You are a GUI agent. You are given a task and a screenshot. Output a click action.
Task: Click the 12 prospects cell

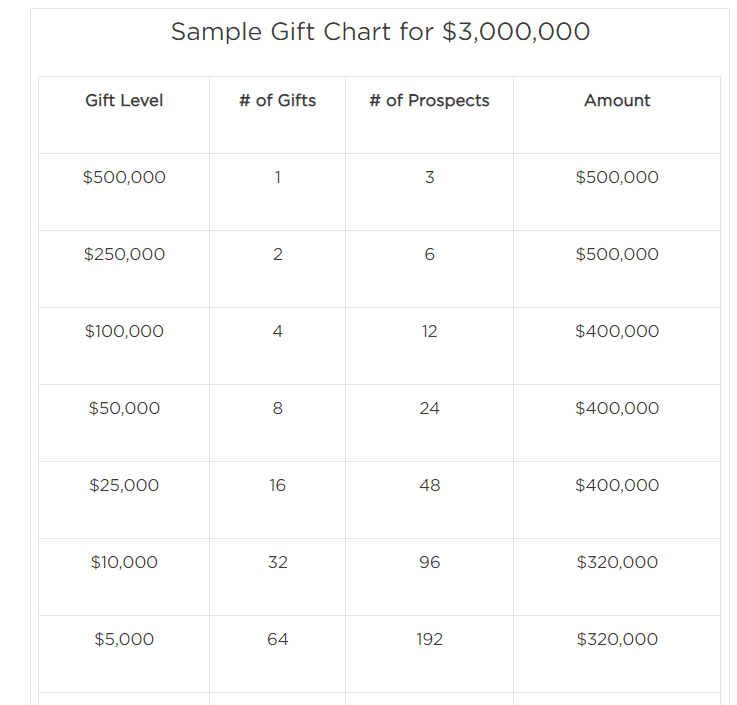pos(429,332)
